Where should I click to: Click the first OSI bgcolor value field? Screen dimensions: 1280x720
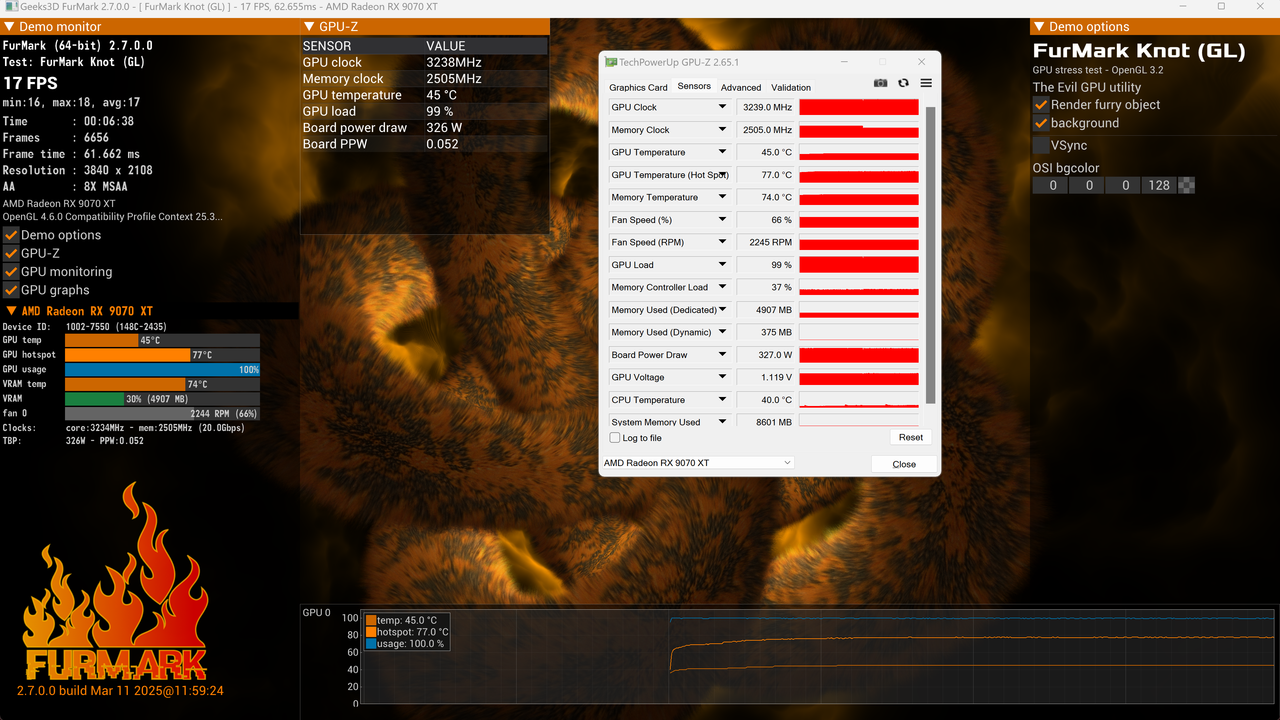tap(1052, 185)
